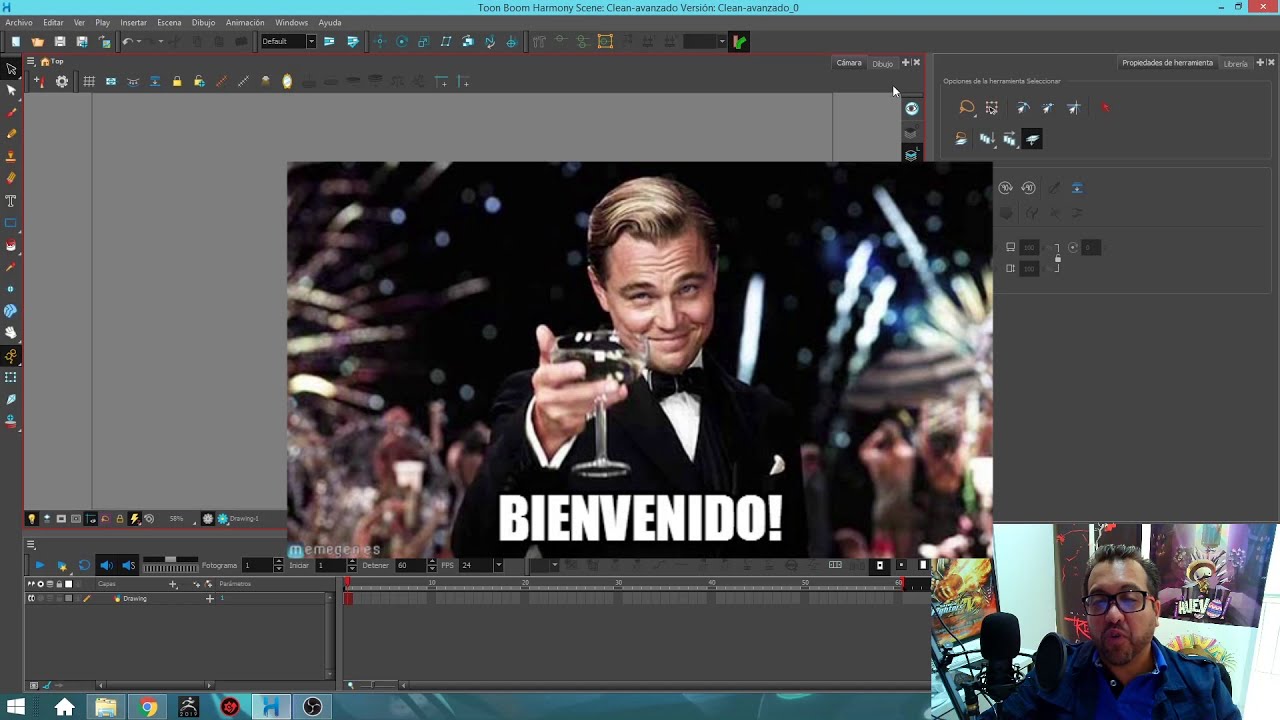
Task: Toggle enable-all layers icon in timeline header
Action: pos(31,584)
